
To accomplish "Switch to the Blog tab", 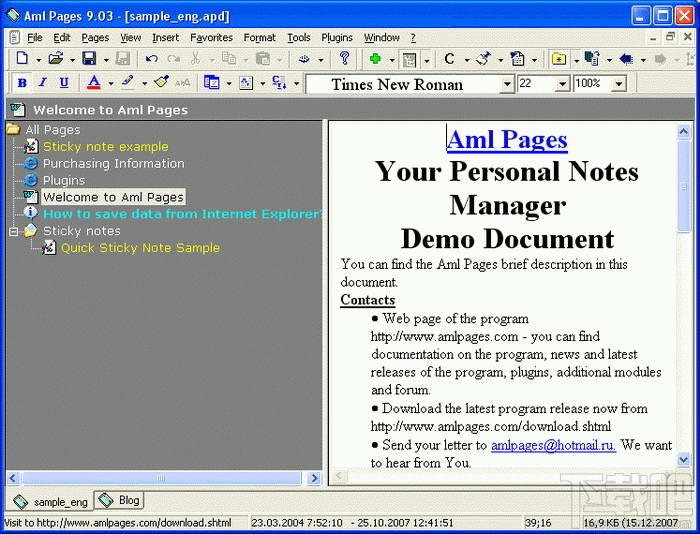I will pos(119,500).
